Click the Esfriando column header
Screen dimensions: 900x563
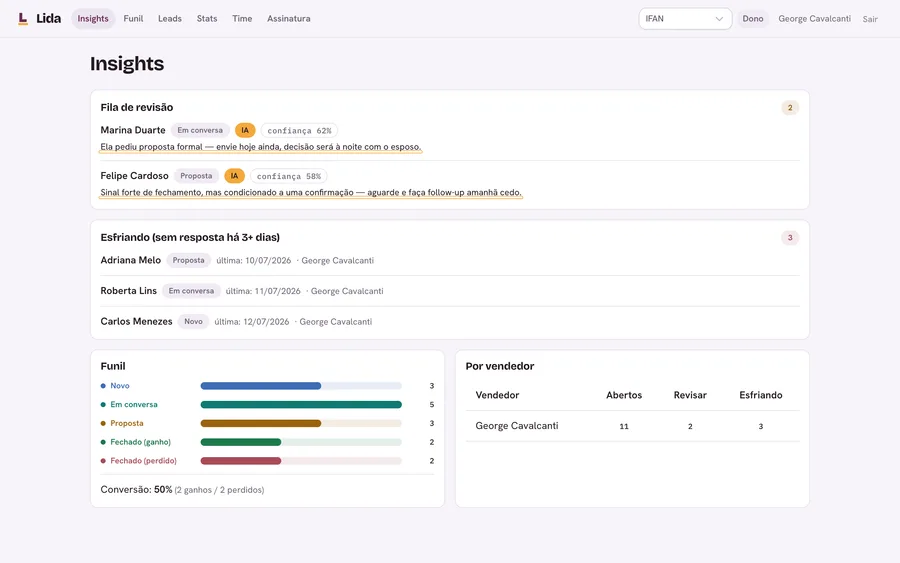click(761, 395)
